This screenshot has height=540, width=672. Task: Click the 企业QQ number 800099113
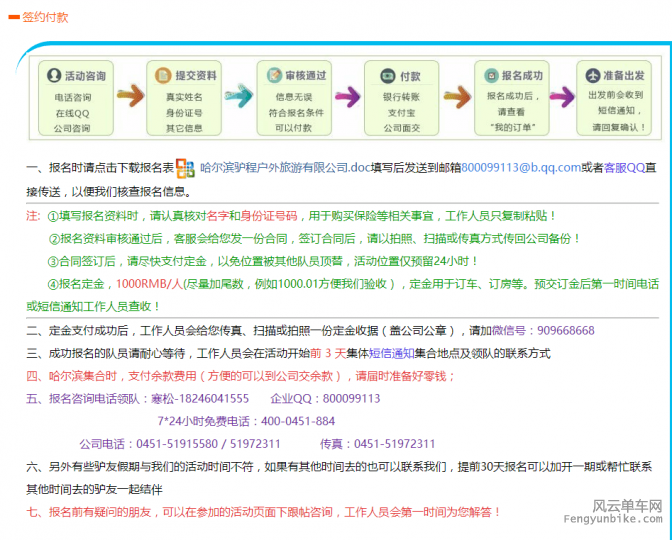[351, 398]
